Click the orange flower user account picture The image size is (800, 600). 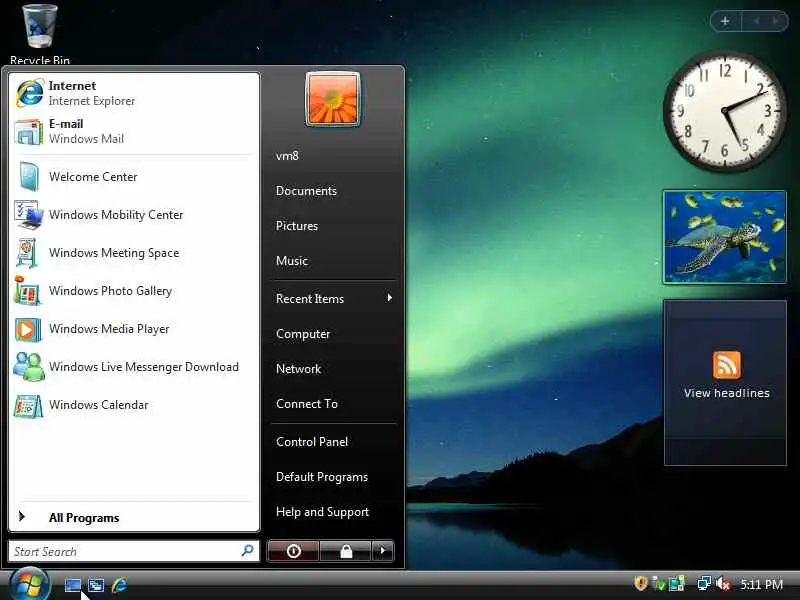coord(333,99)
